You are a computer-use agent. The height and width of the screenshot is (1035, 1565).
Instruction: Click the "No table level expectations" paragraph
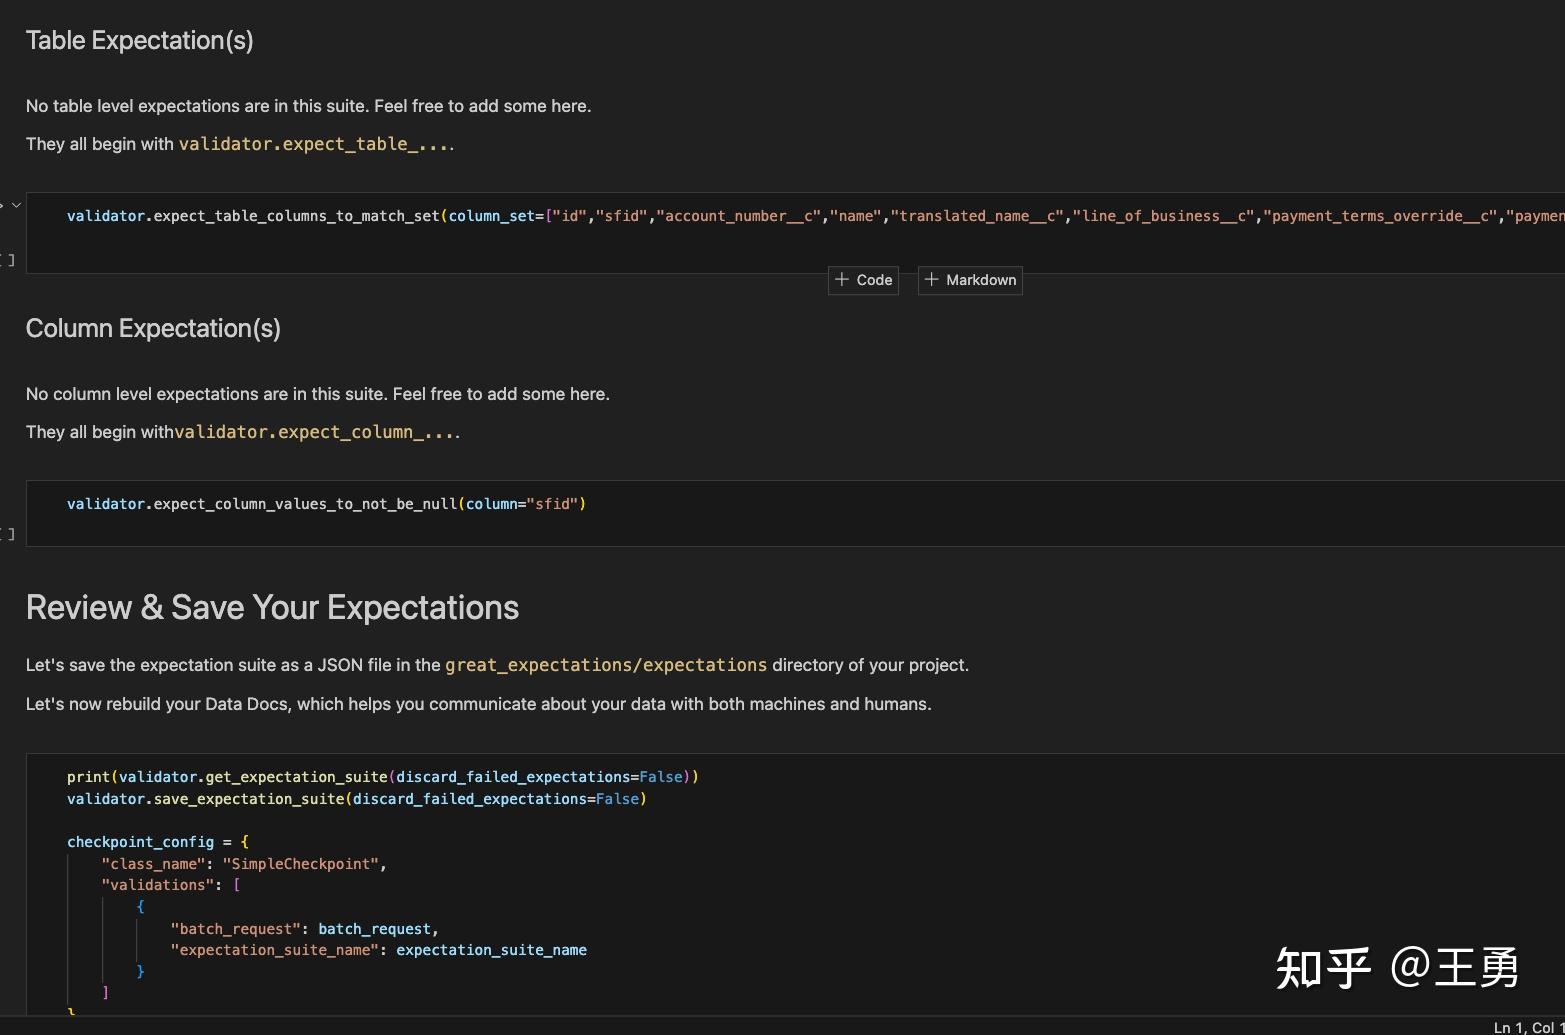pyautogui.click(x=308, y=106)
